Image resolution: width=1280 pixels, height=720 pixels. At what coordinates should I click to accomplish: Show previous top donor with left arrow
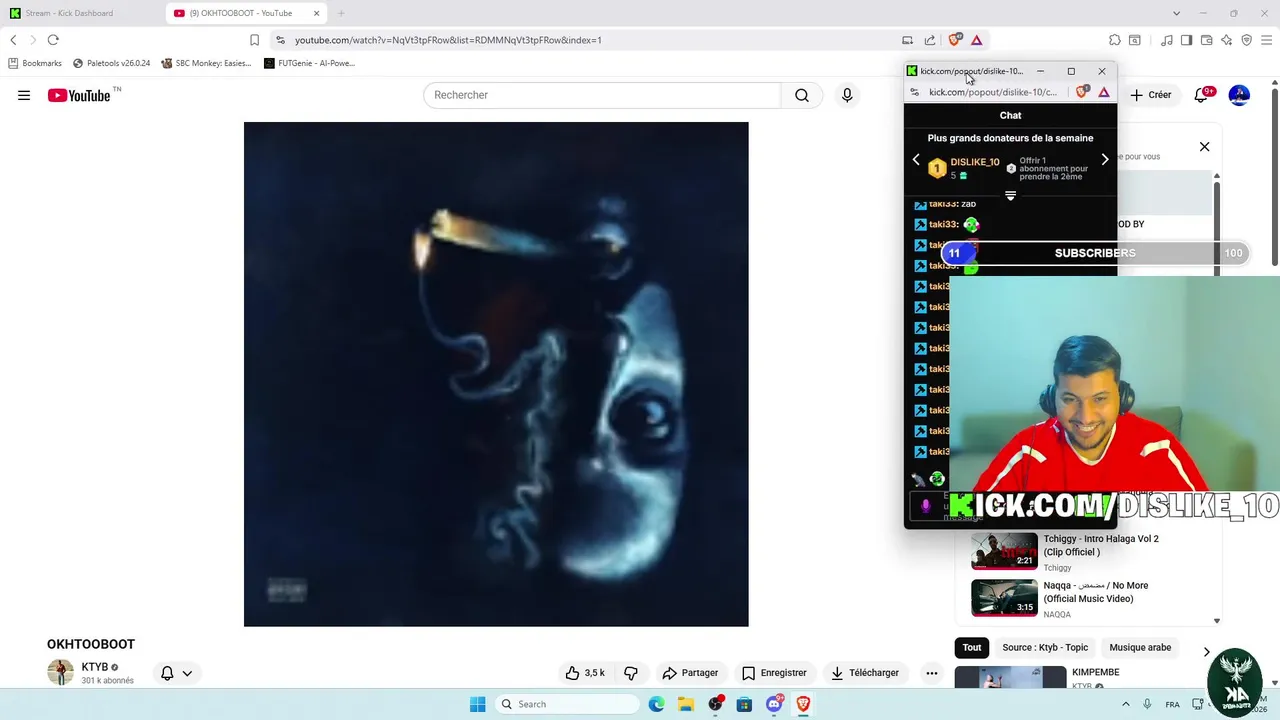coord(916,160)
